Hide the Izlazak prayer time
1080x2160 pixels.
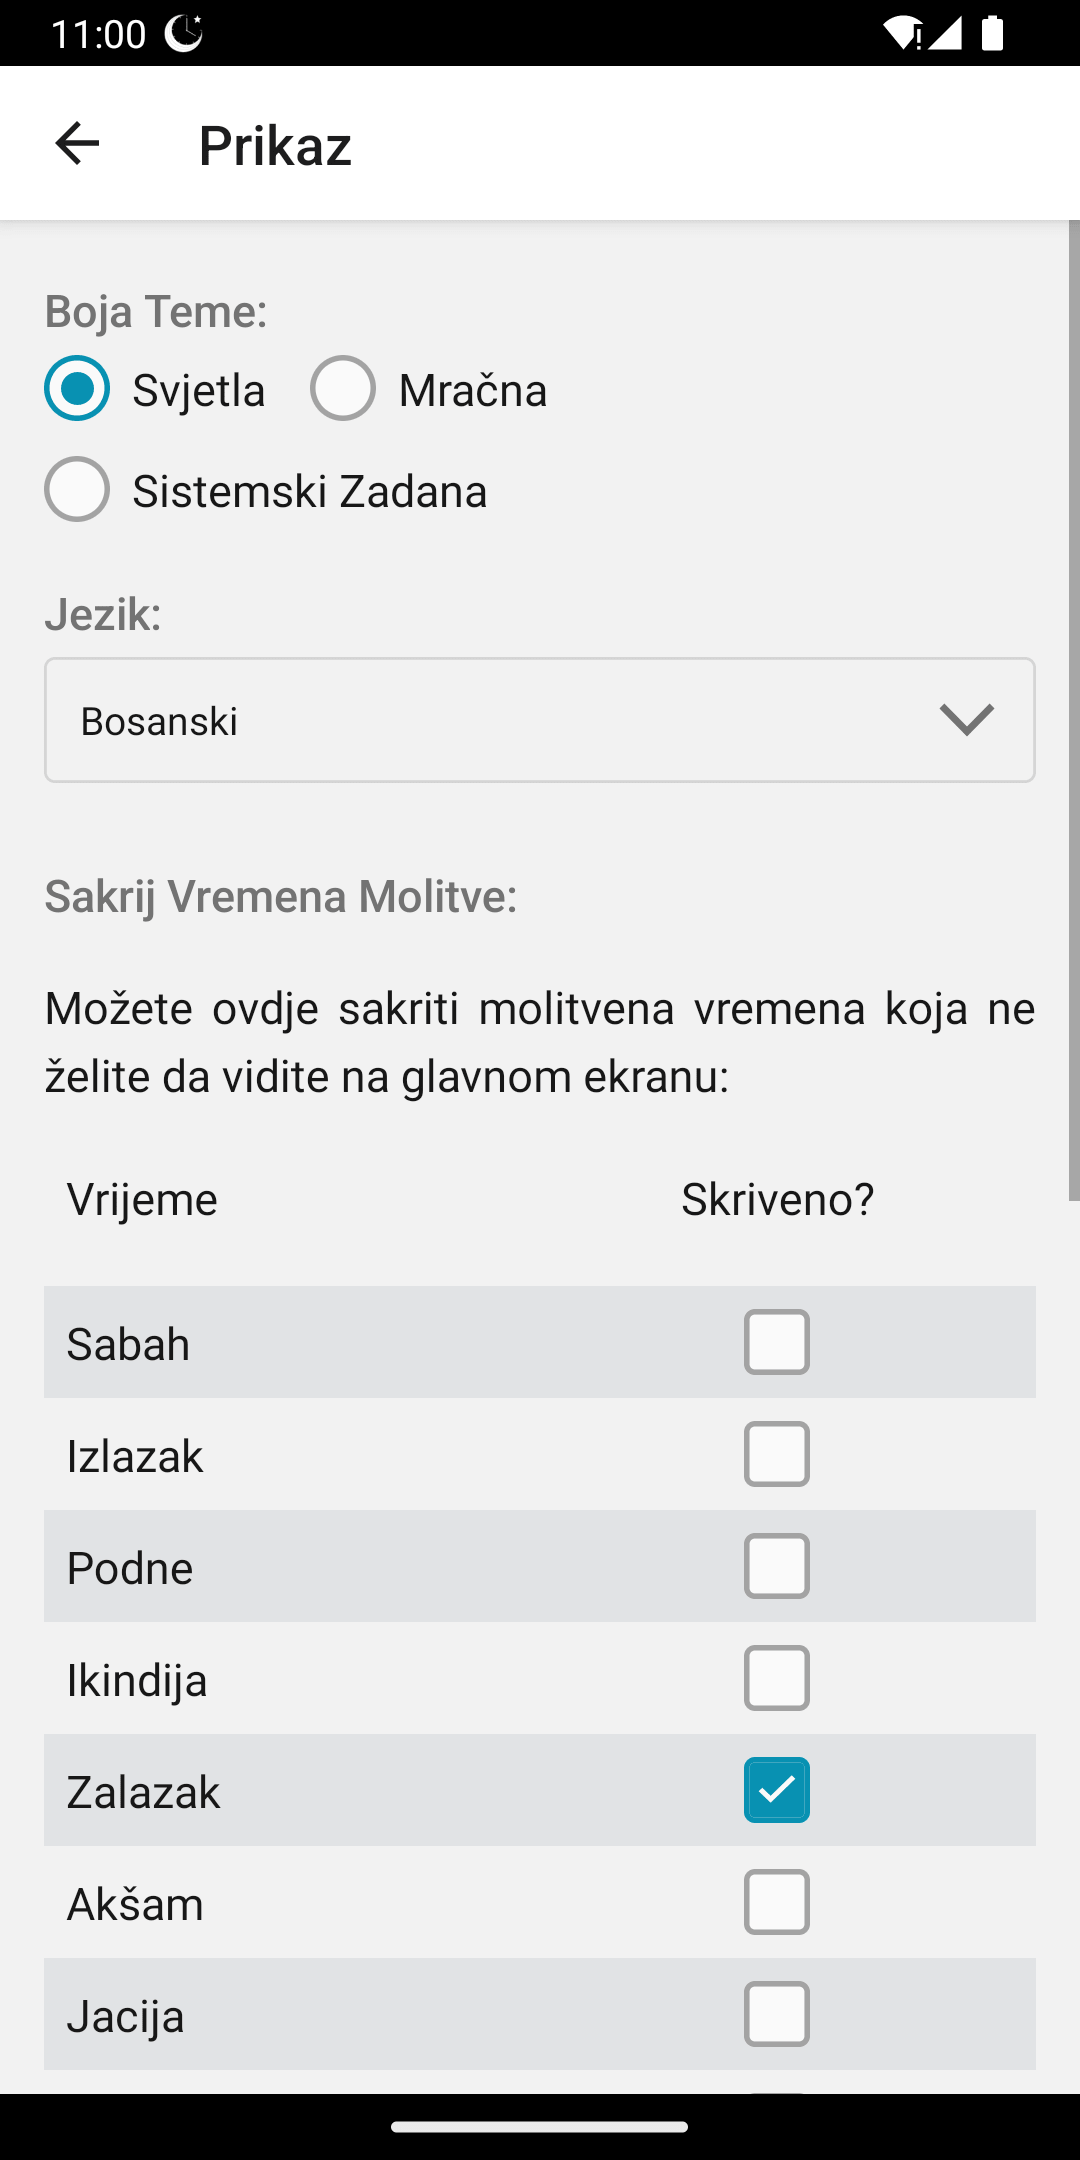click(776, 1454)
